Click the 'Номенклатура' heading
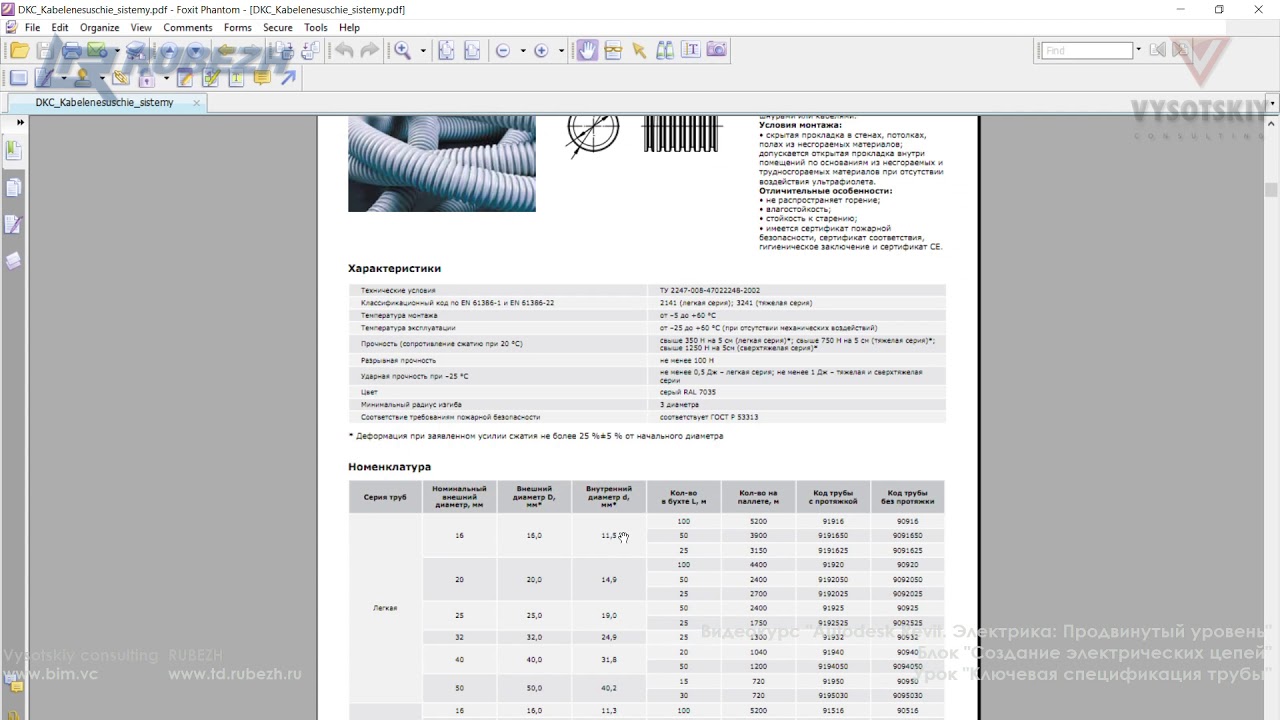Screen dimensions: 1280x720 [x=389, y=467]
